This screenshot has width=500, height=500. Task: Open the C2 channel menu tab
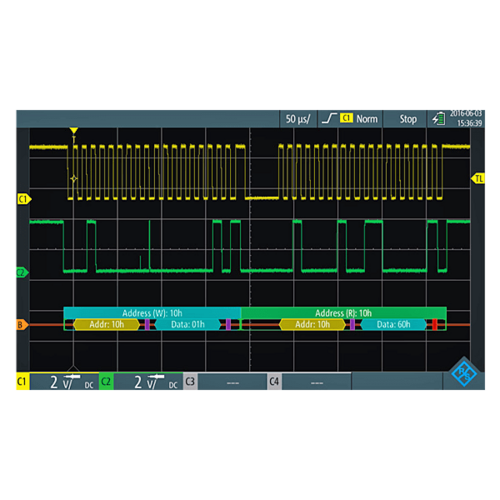tap(106, 381)
